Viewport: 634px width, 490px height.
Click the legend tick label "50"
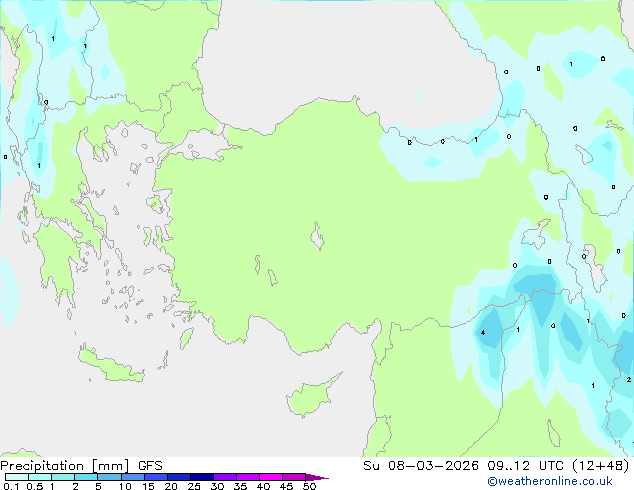(x=309, y=487)
